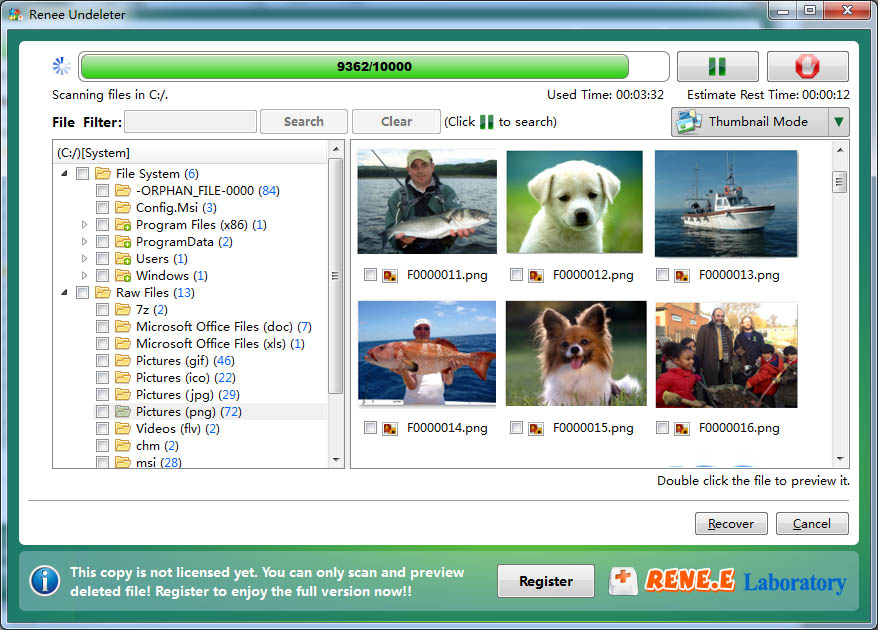Click the Raw Files folder icon
The height and width of the screenshot is (630, 878).
102,292
